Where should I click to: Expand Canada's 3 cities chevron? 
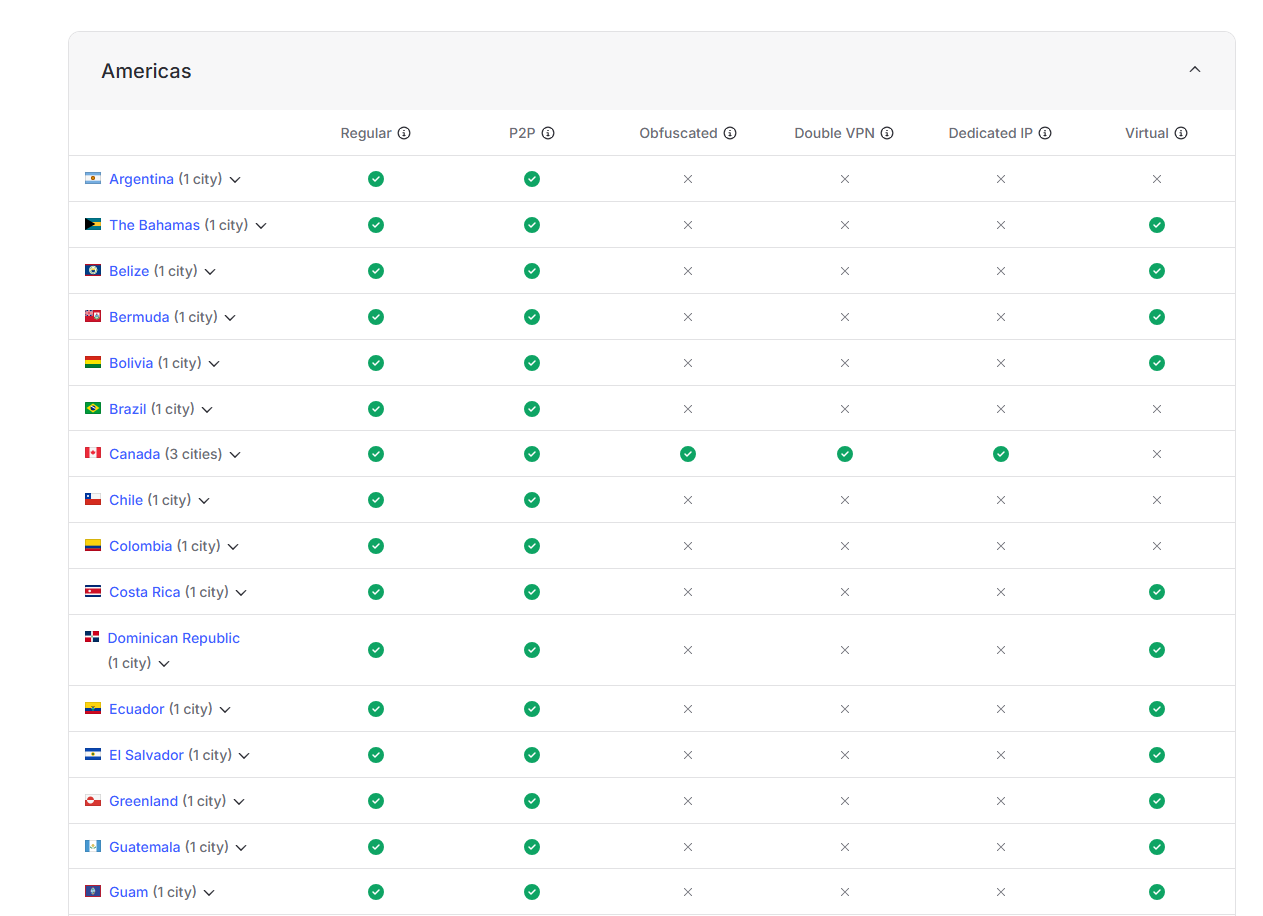click(235, 455)
